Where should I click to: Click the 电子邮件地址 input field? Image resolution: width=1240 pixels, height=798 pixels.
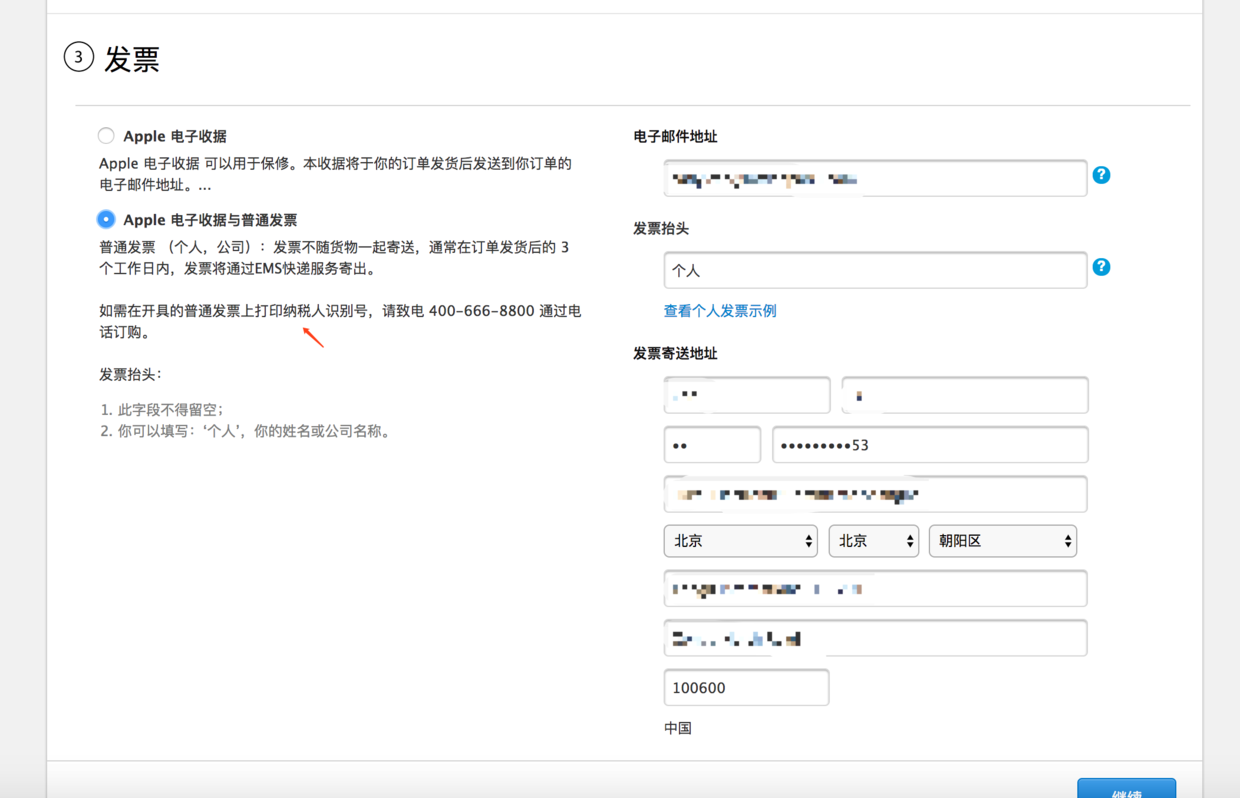[875, 178]
